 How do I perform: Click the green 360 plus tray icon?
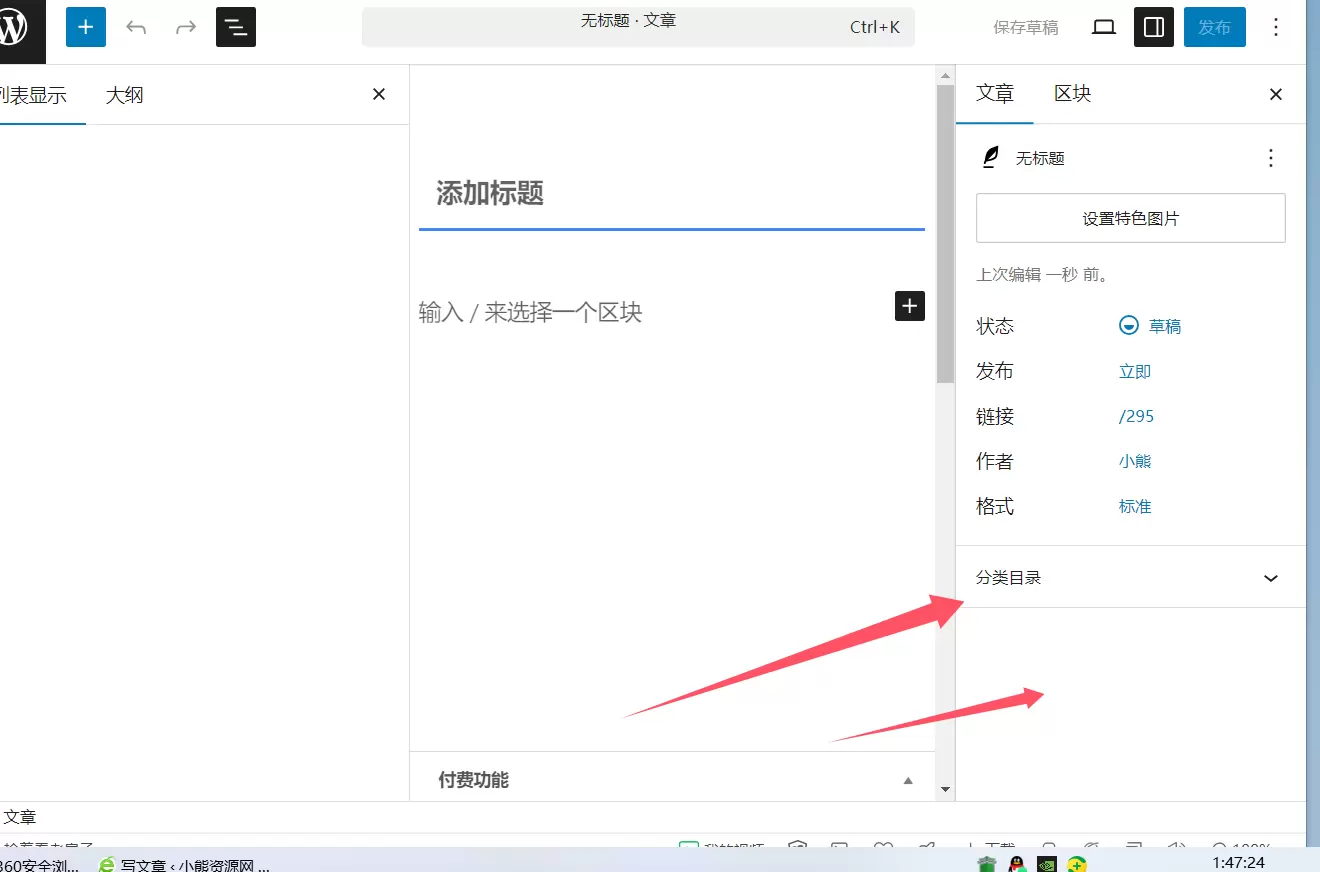(x=1076, y=864)
